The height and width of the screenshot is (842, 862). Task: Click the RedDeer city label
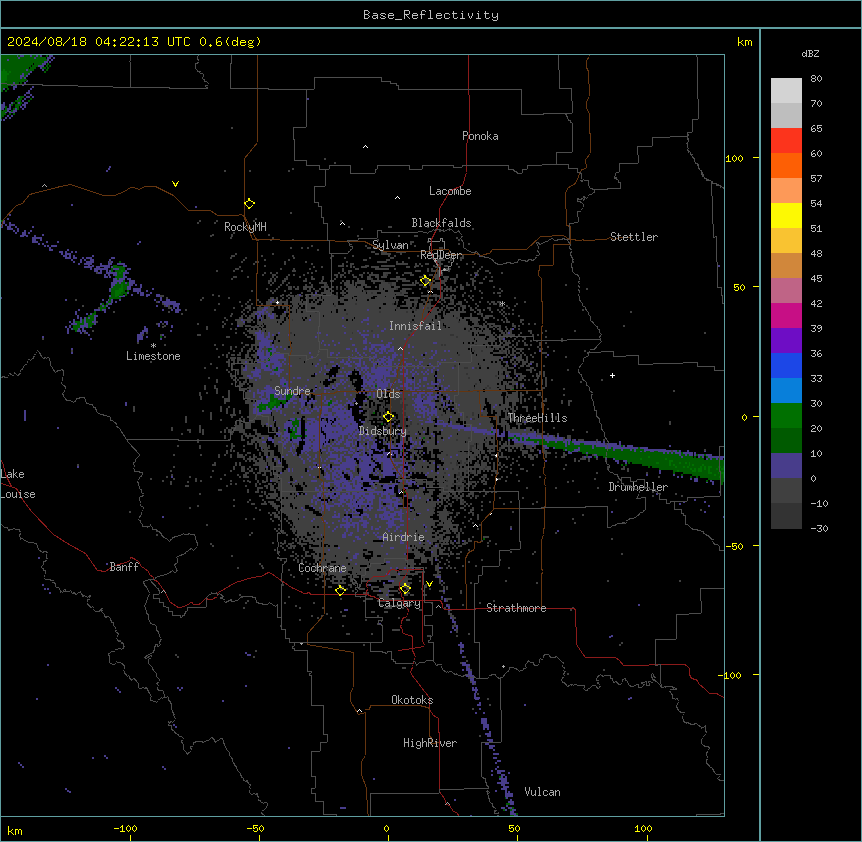coord(441,255)
